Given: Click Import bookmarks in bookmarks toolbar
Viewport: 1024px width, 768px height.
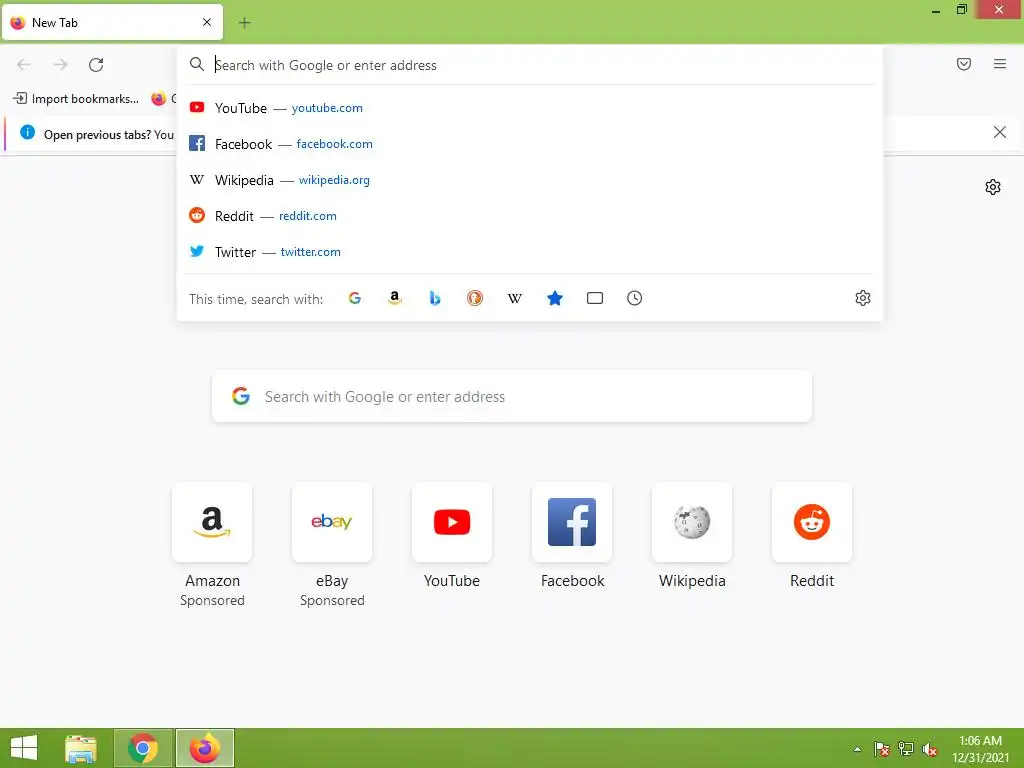Looking at the screenshot, I should (x=76, y=99).
